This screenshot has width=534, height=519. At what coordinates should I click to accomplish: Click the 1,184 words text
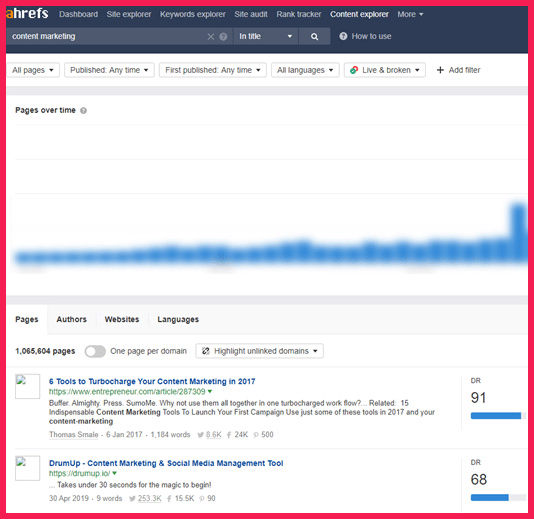coord(170,435)
